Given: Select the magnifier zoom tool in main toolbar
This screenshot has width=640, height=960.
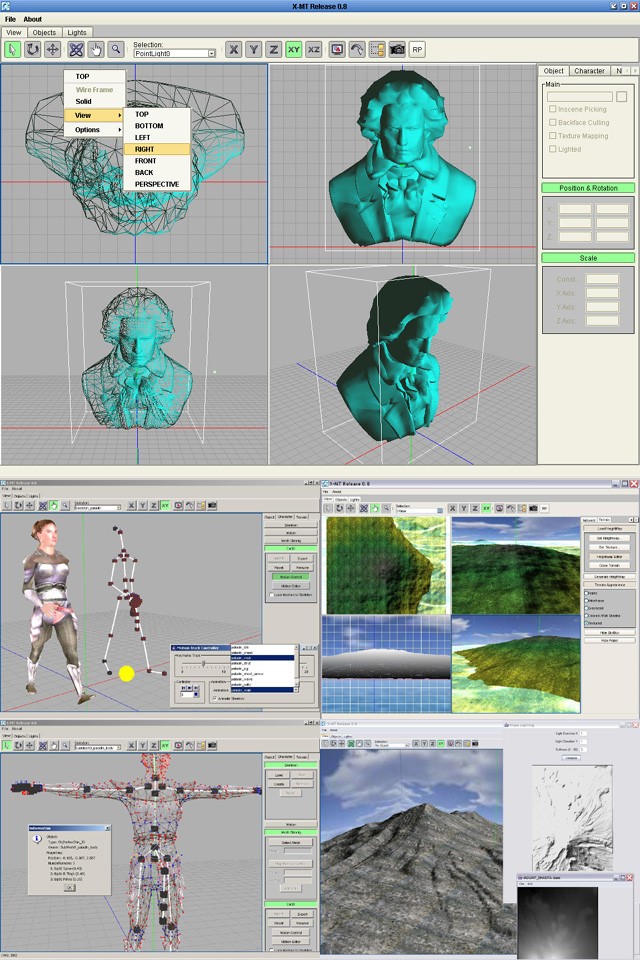Looking at the screenshot, I should pos(115,50).
